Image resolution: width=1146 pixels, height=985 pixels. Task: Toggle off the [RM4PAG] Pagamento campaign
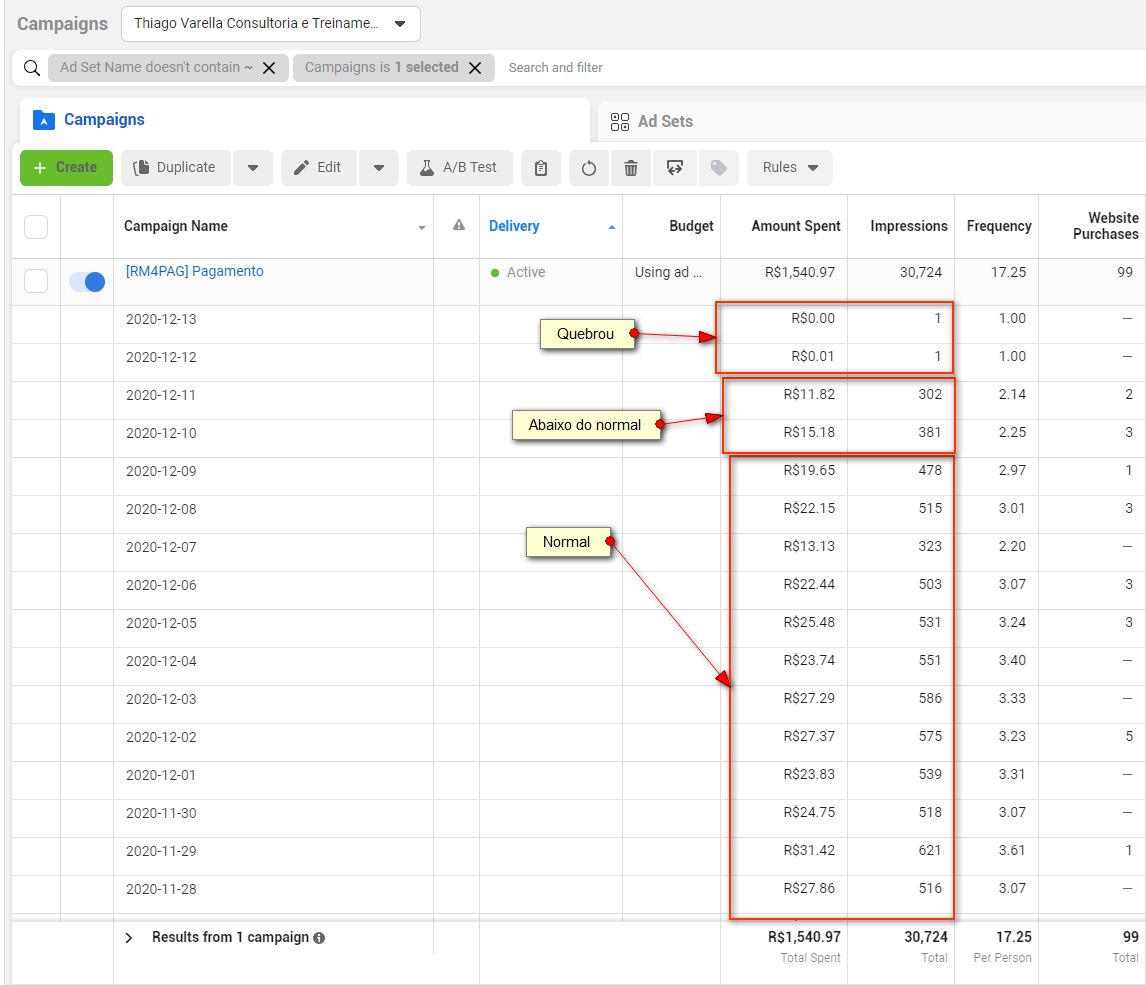[x=87, y=282]
